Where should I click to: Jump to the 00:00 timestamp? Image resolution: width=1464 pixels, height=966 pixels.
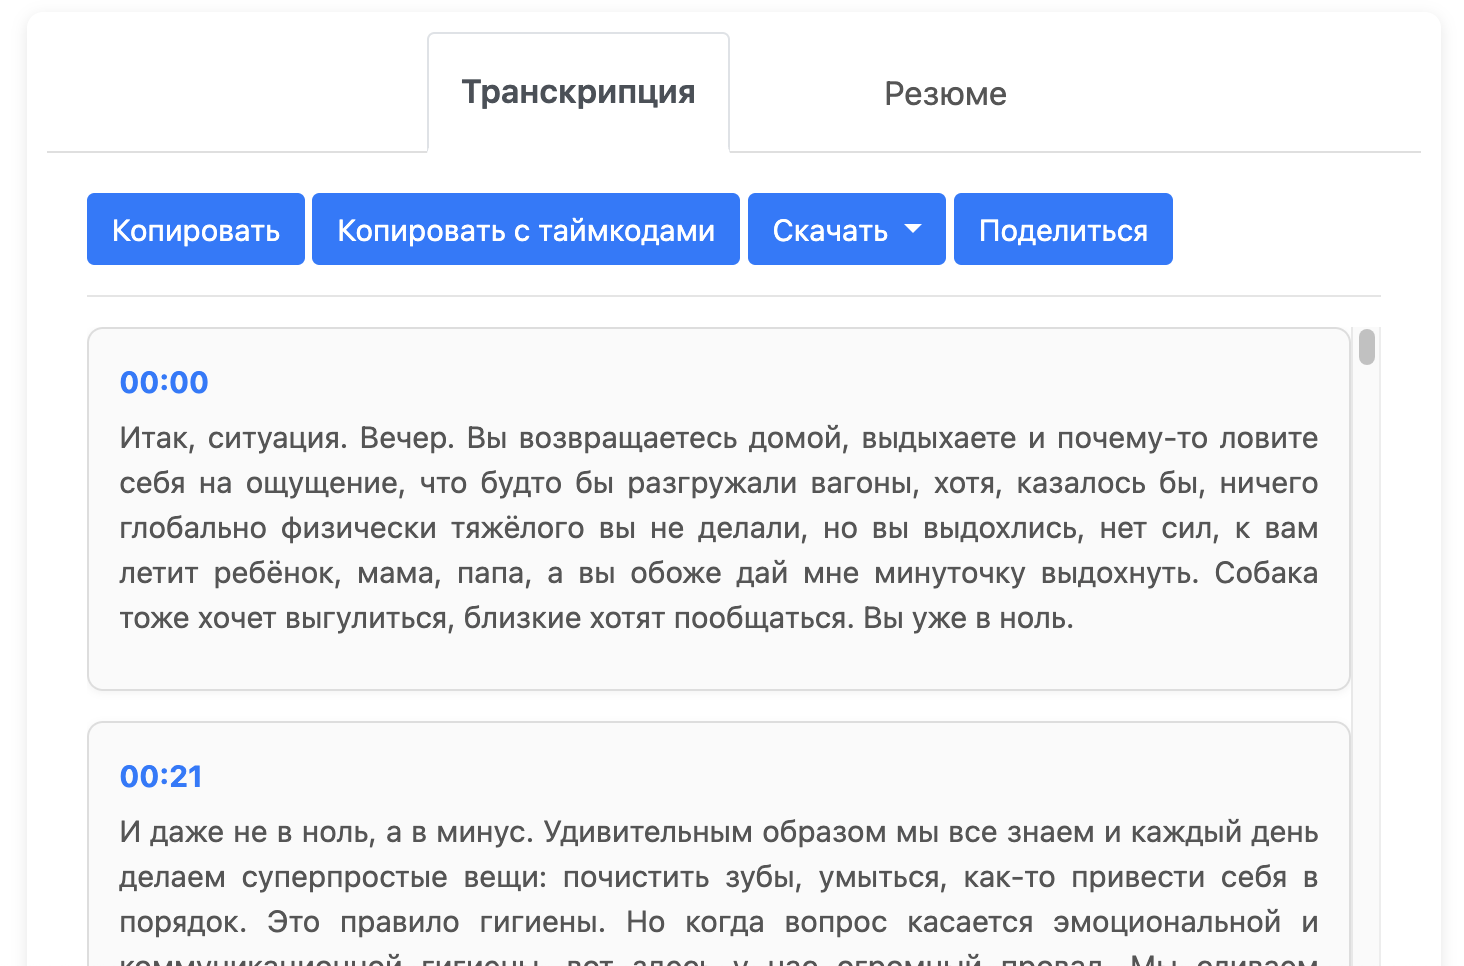click(164, 382)
